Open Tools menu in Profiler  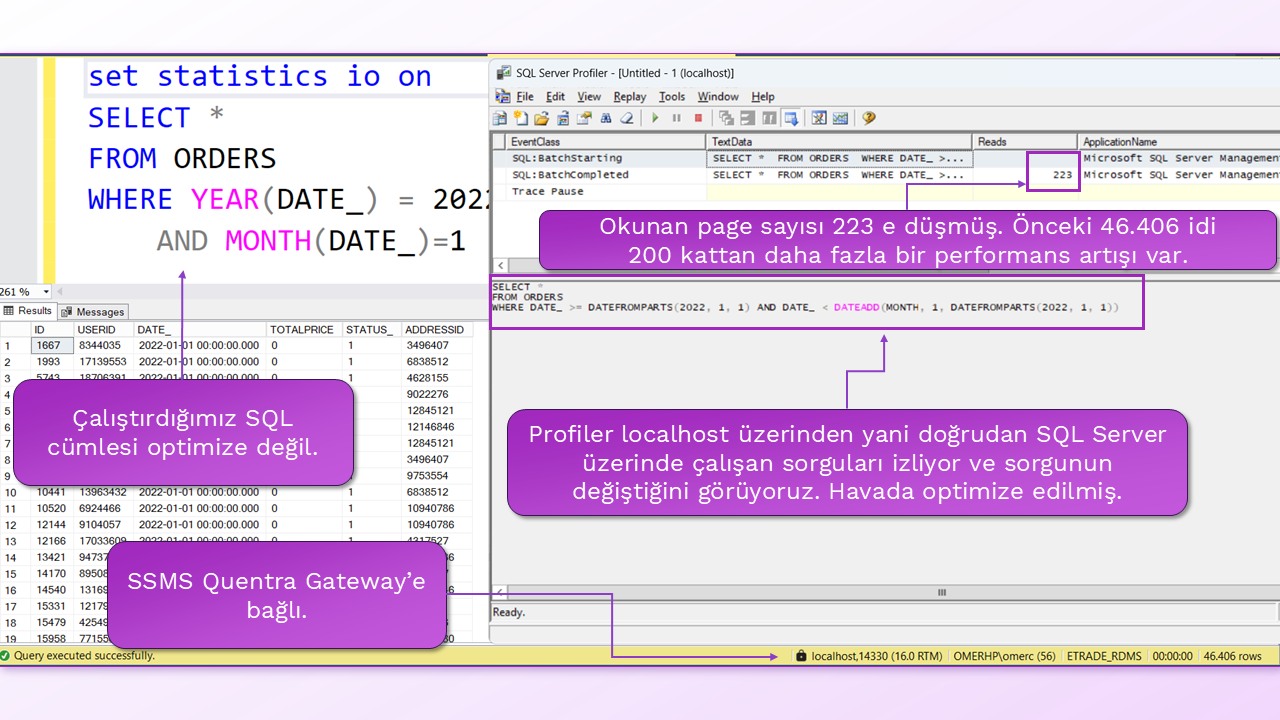[x=672, y=97]
